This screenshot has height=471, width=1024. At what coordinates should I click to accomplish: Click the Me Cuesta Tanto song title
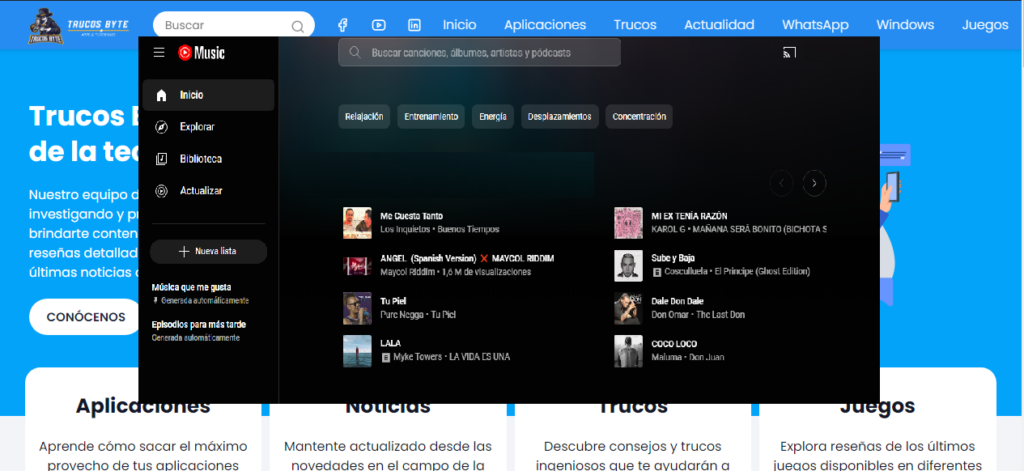[411, 216]
